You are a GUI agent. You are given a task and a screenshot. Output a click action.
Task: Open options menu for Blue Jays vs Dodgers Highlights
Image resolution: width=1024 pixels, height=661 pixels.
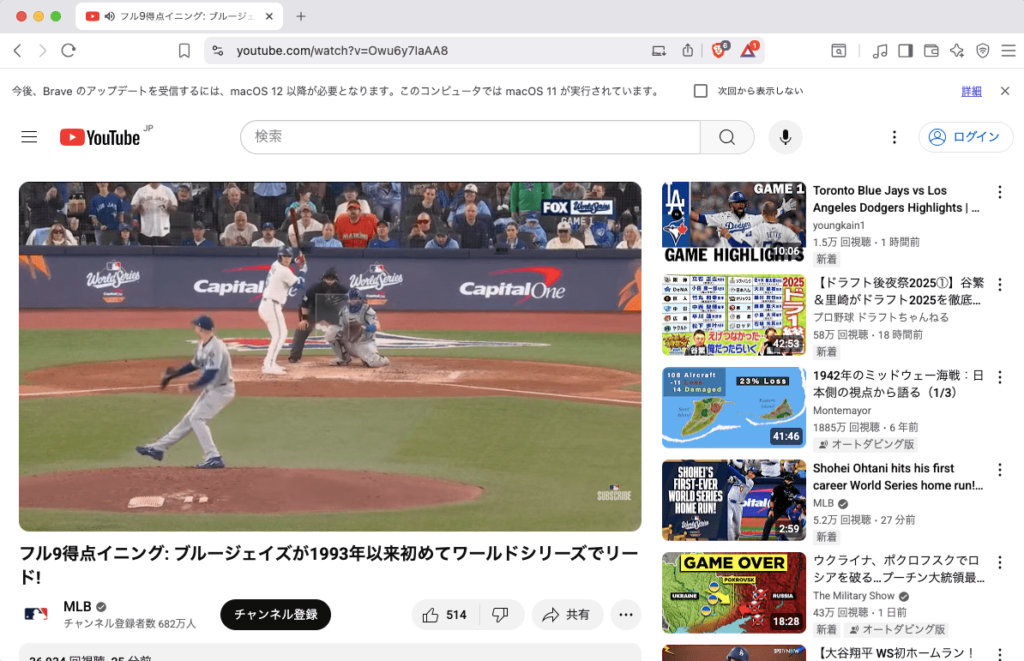1000,192
